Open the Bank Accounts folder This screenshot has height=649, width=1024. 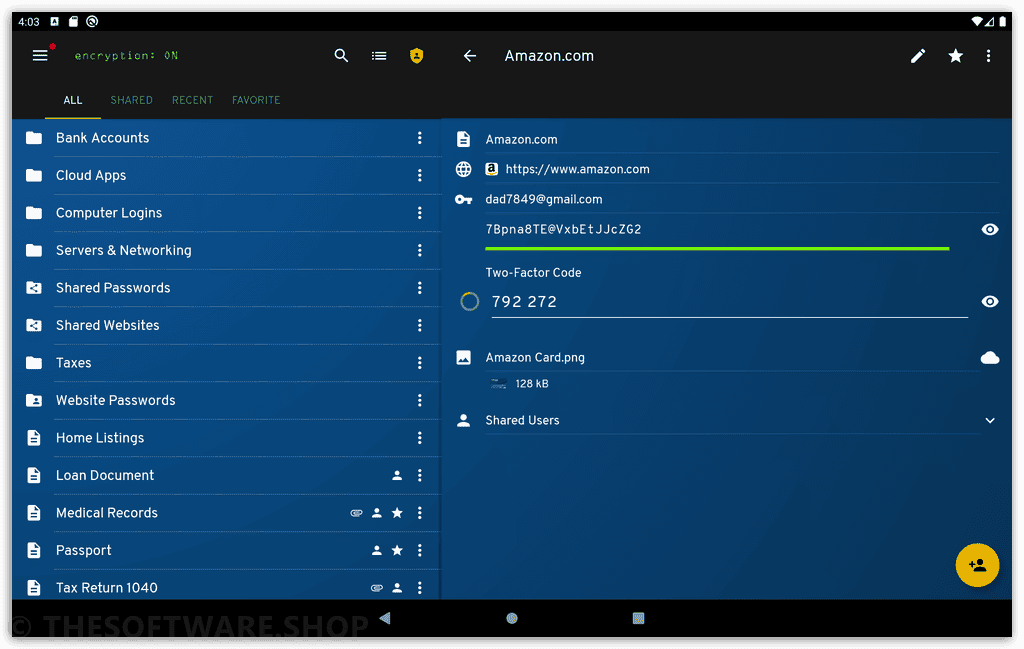click(x=227, y=138)
